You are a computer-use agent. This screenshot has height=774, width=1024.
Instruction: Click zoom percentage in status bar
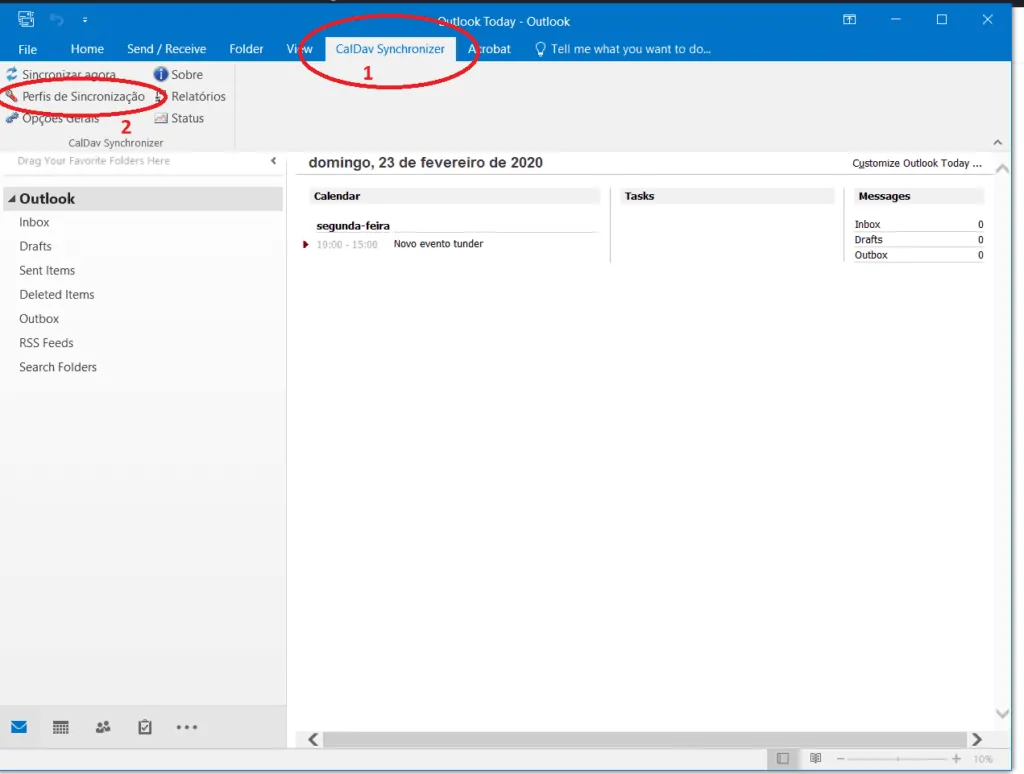point(983,759)
